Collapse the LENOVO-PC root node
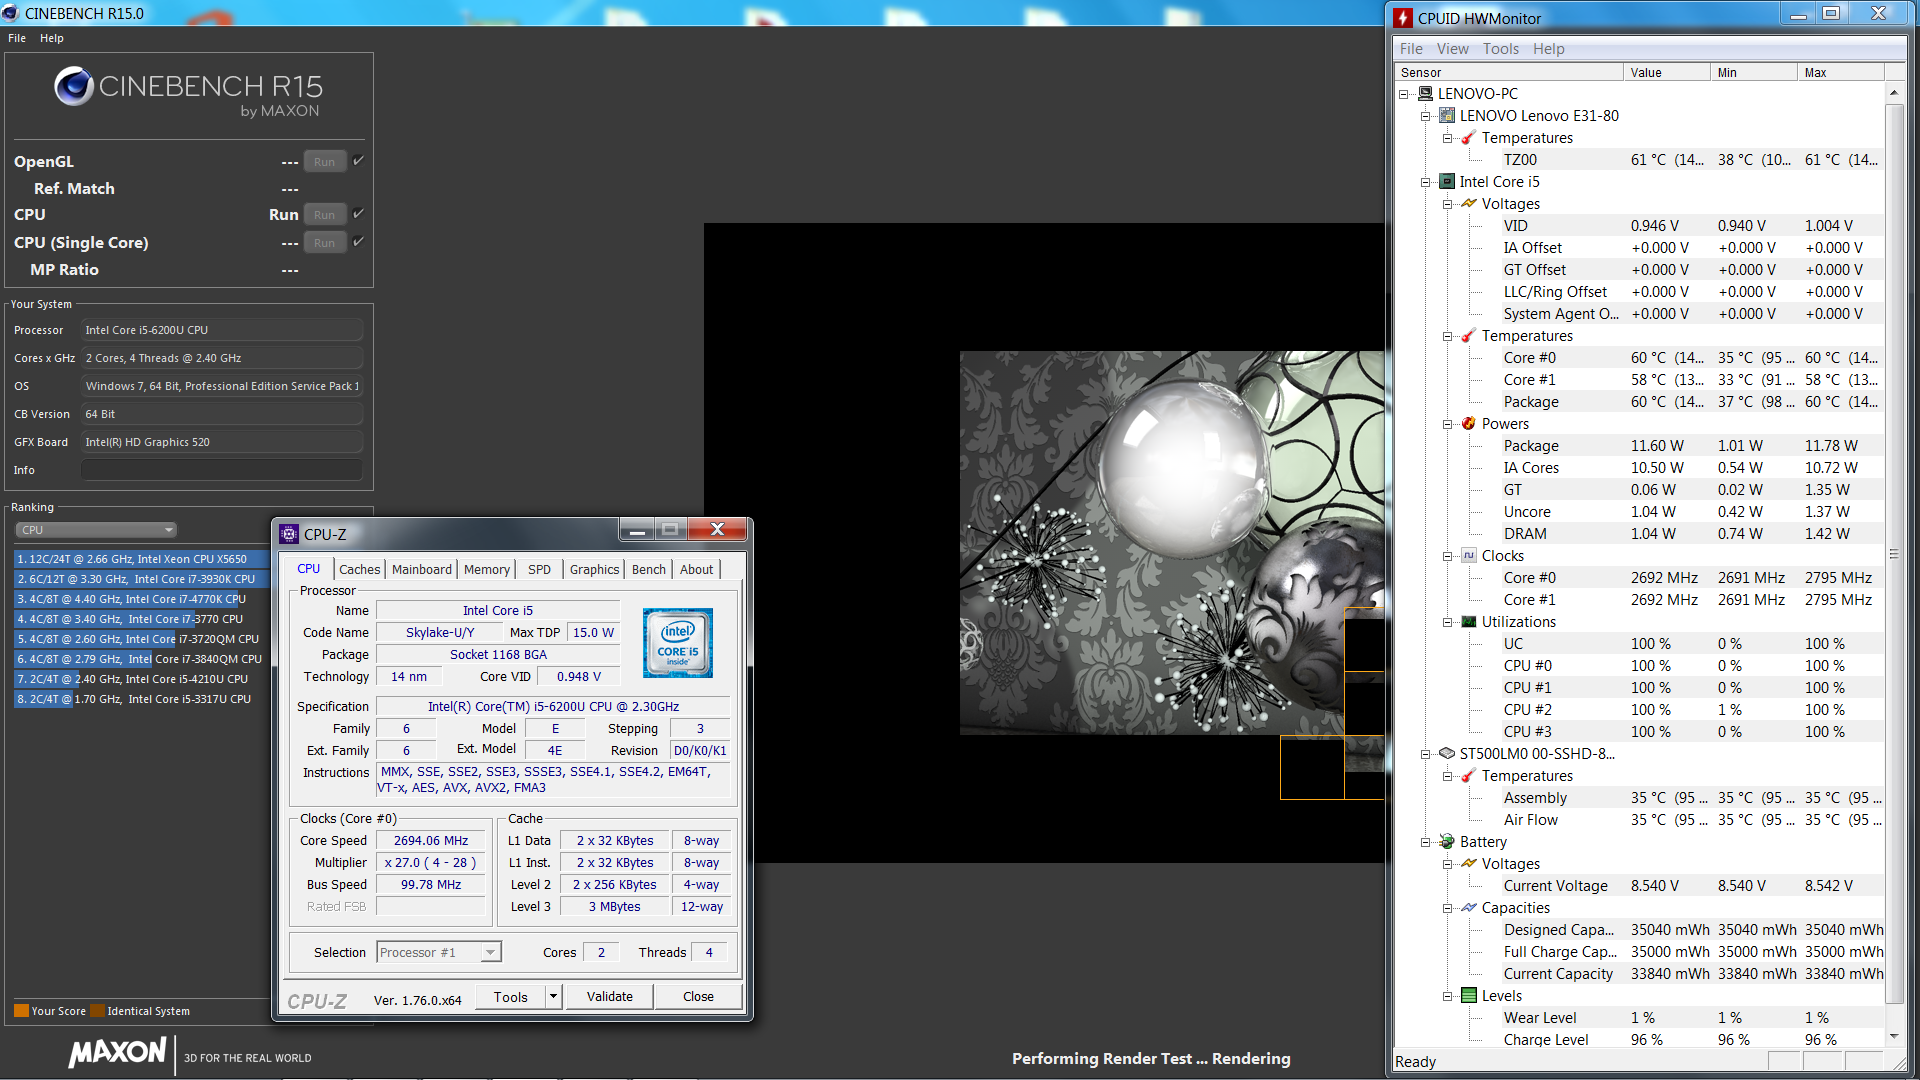 (1404, 94)
